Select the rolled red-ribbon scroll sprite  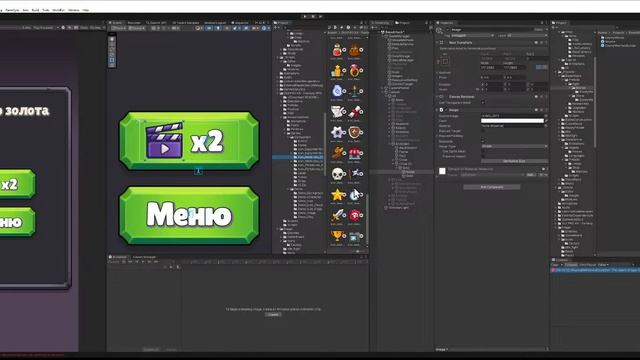[x=355, y=111]
